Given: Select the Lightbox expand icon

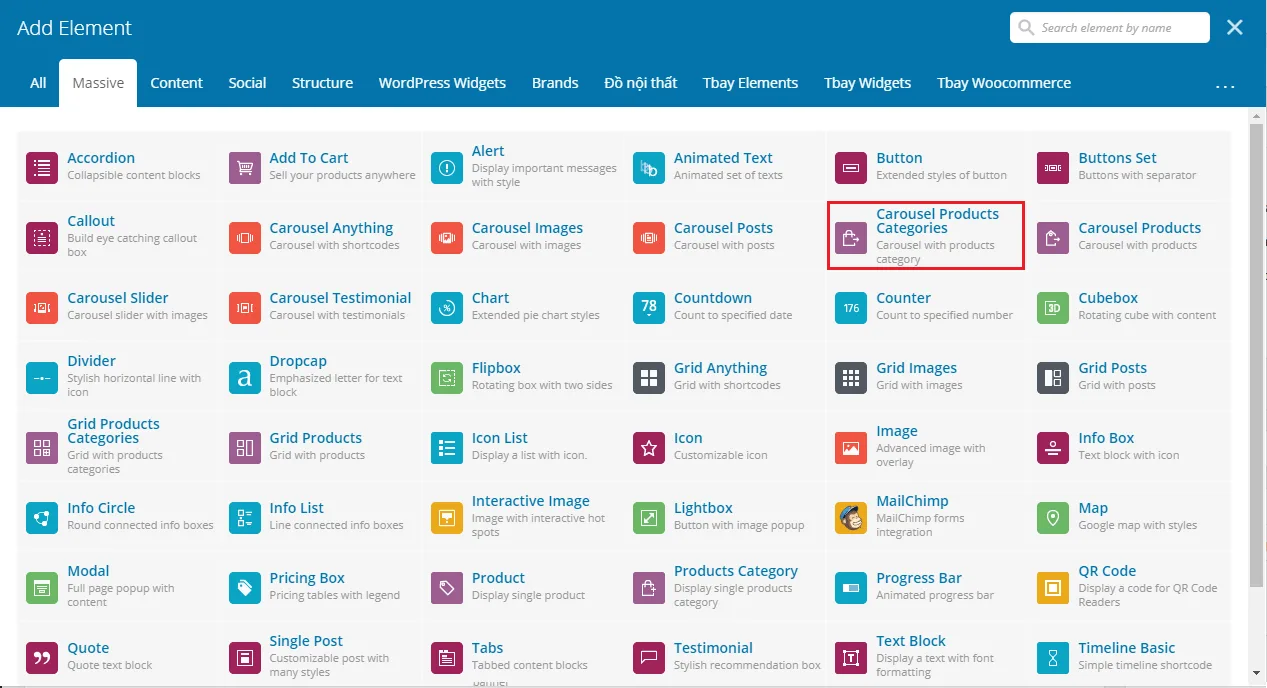Looking at the screenshot, I should [x=649, y=518].
